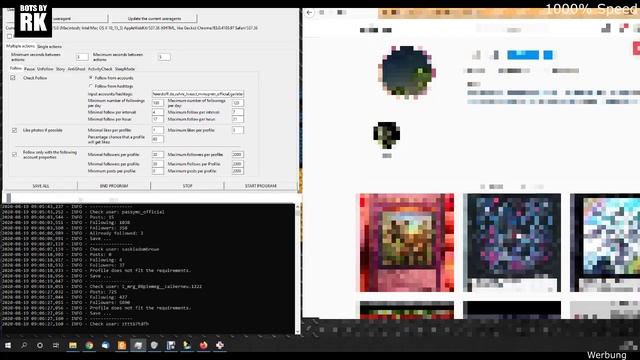Open the ActivityCheck tab

tap(100, 69)
